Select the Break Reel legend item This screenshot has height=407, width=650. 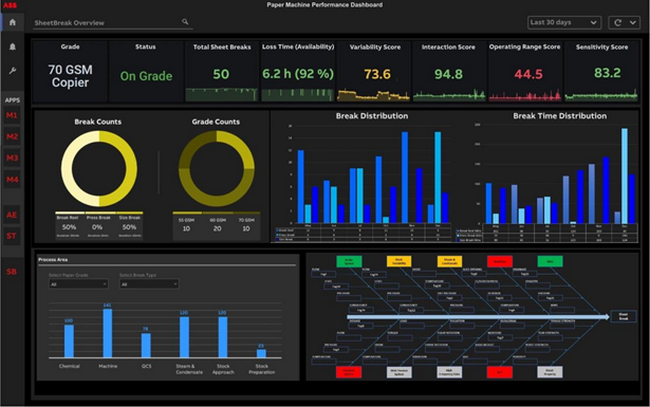click(x=68, y=226)
